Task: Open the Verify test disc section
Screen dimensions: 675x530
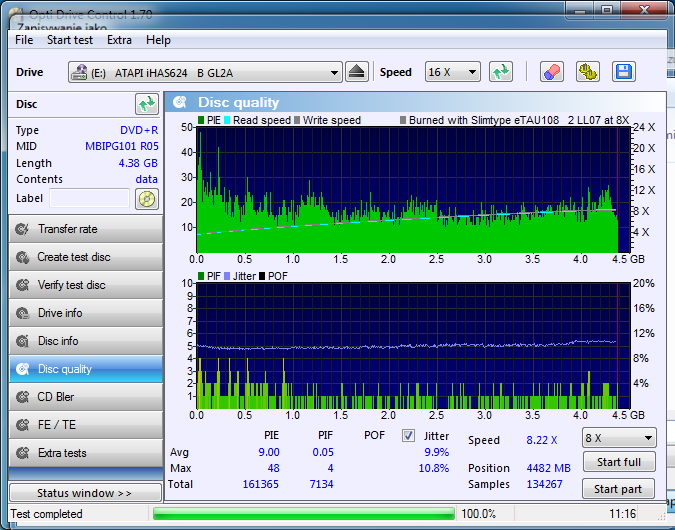Action: point(86,285)
